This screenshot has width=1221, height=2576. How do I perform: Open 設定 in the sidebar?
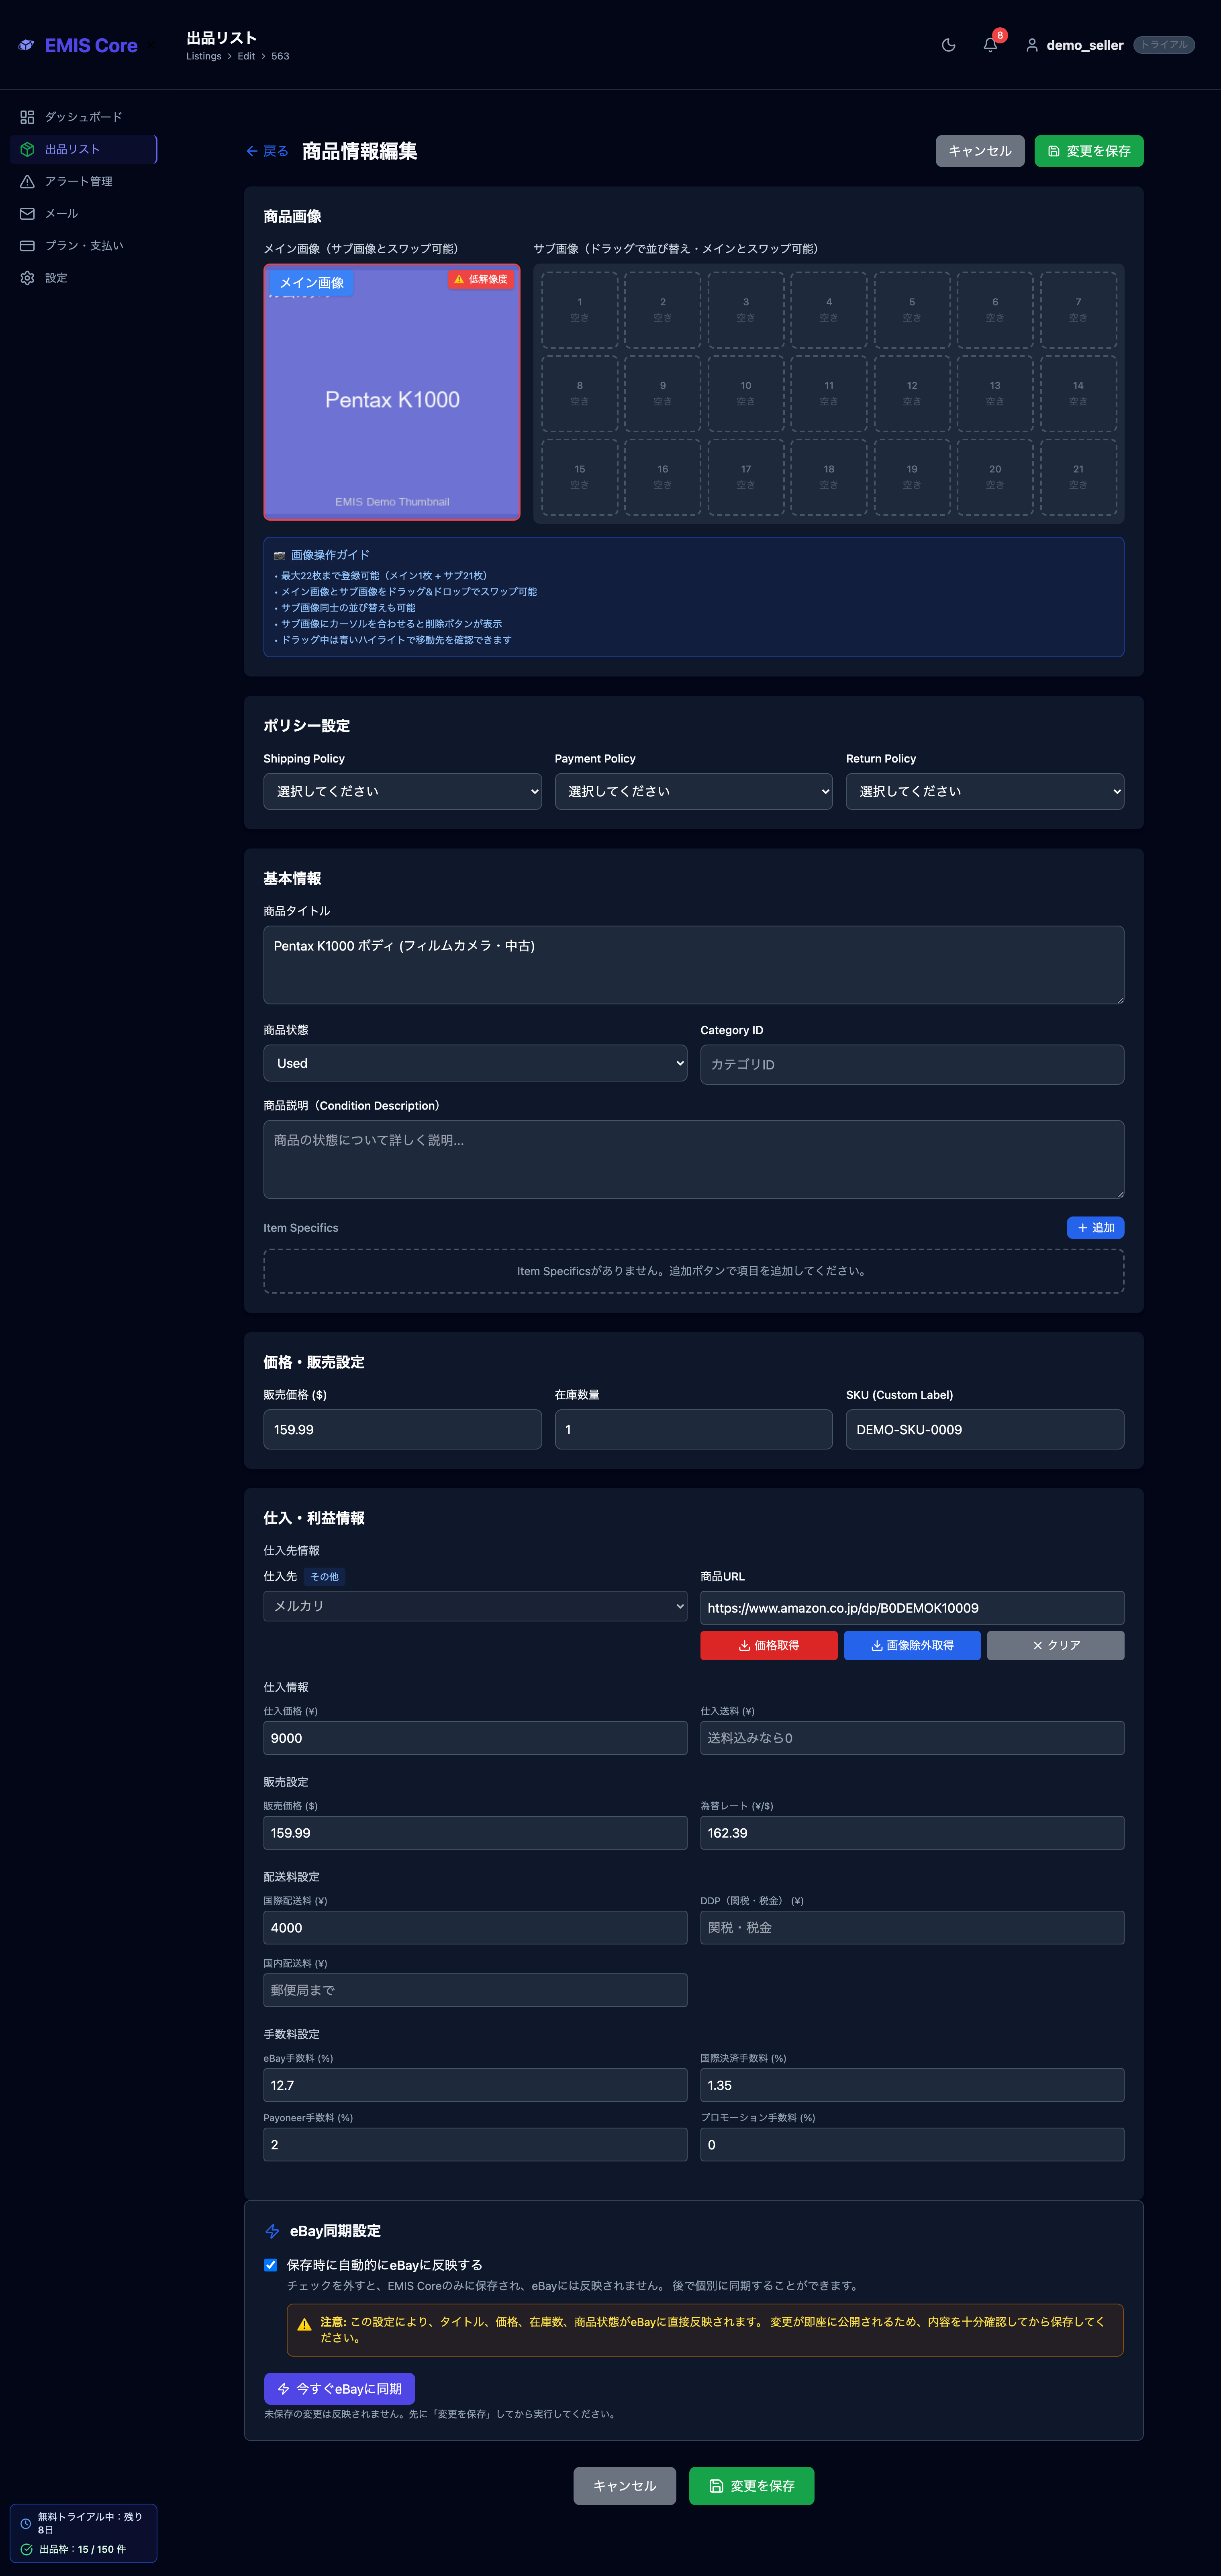[83, 278]
